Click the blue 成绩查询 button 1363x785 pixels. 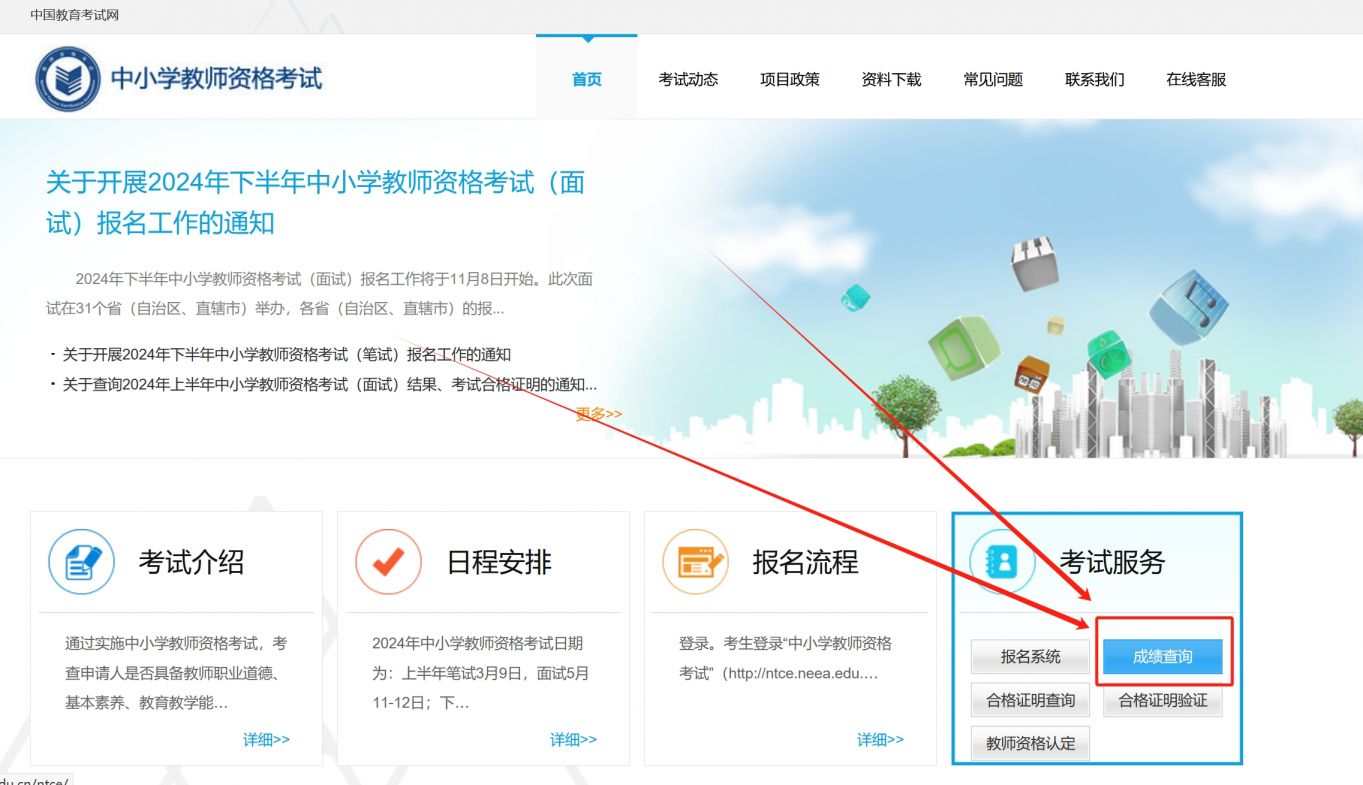[x=1163, y=657]
